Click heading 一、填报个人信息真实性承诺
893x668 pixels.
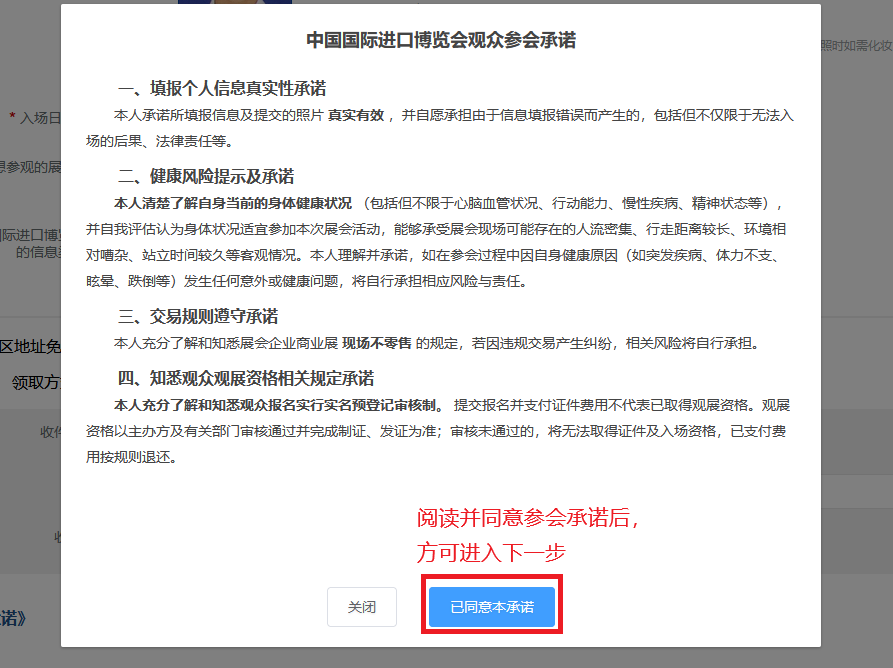coord(222,88)
